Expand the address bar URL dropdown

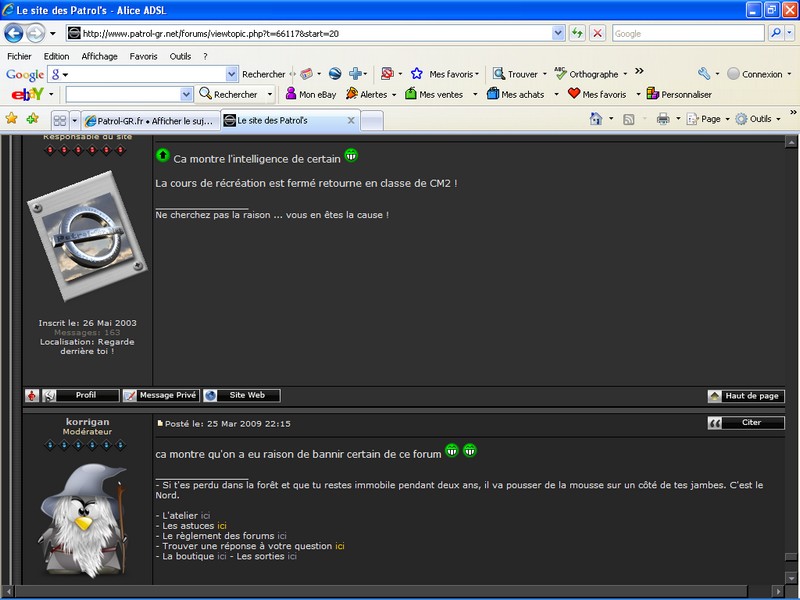(x=558, y=34)
